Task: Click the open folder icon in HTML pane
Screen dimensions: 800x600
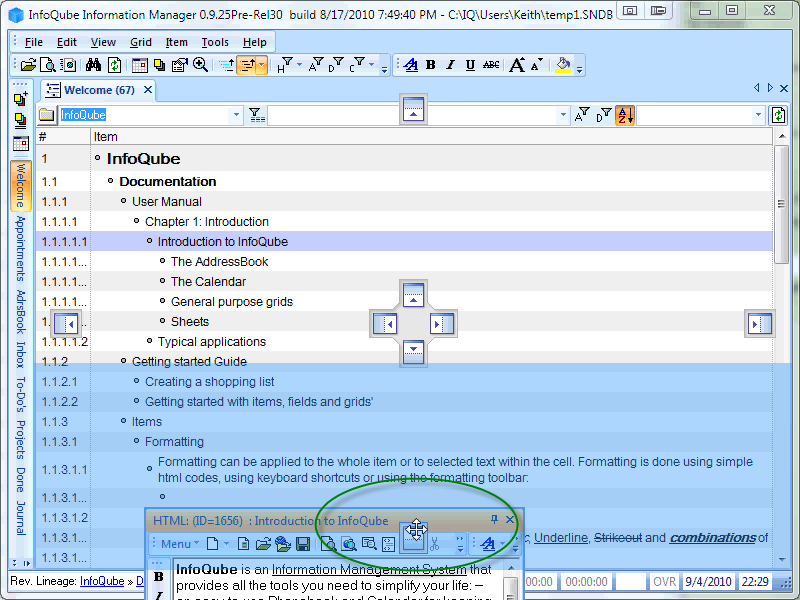Action: tap(263, 544)
